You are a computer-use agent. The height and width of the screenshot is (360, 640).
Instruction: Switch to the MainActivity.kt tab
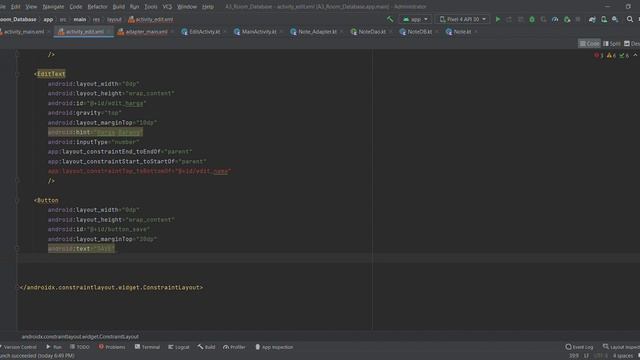(x=259, y=32)
